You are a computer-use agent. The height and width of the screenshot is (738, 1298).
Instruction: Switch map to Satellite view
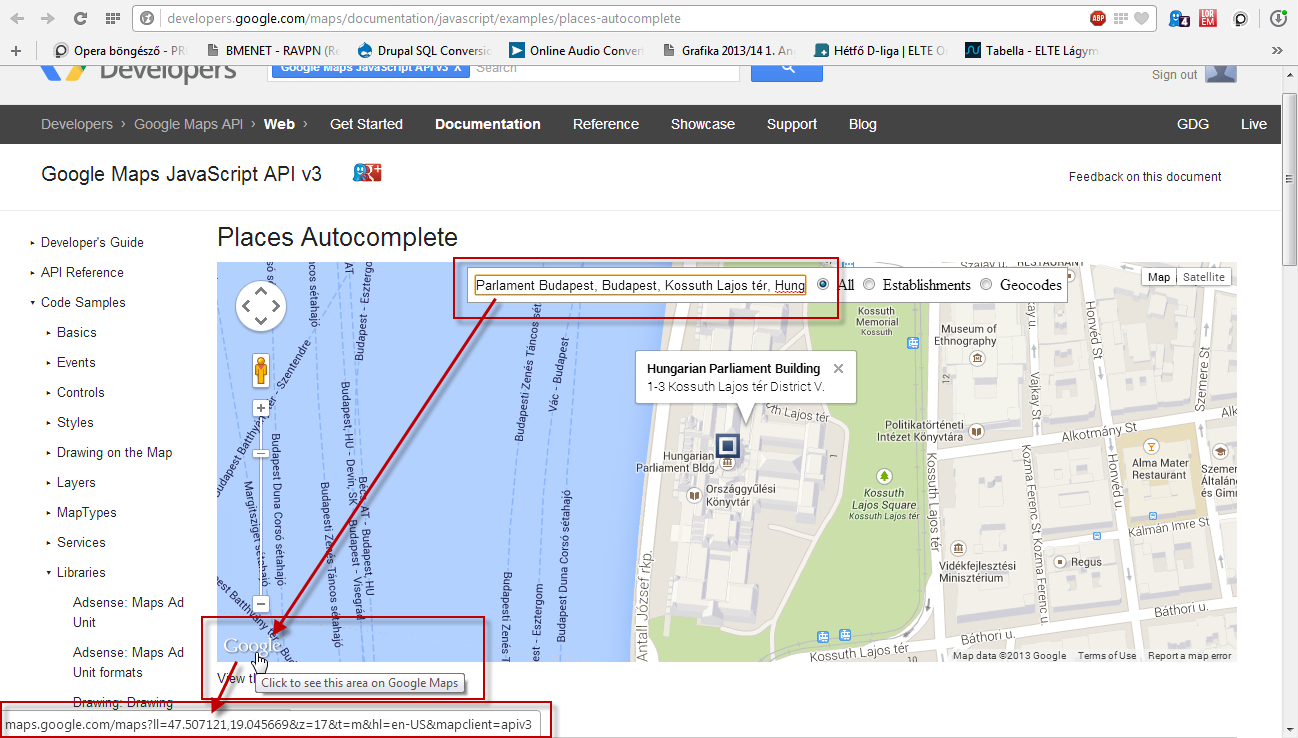[1203, 277]
